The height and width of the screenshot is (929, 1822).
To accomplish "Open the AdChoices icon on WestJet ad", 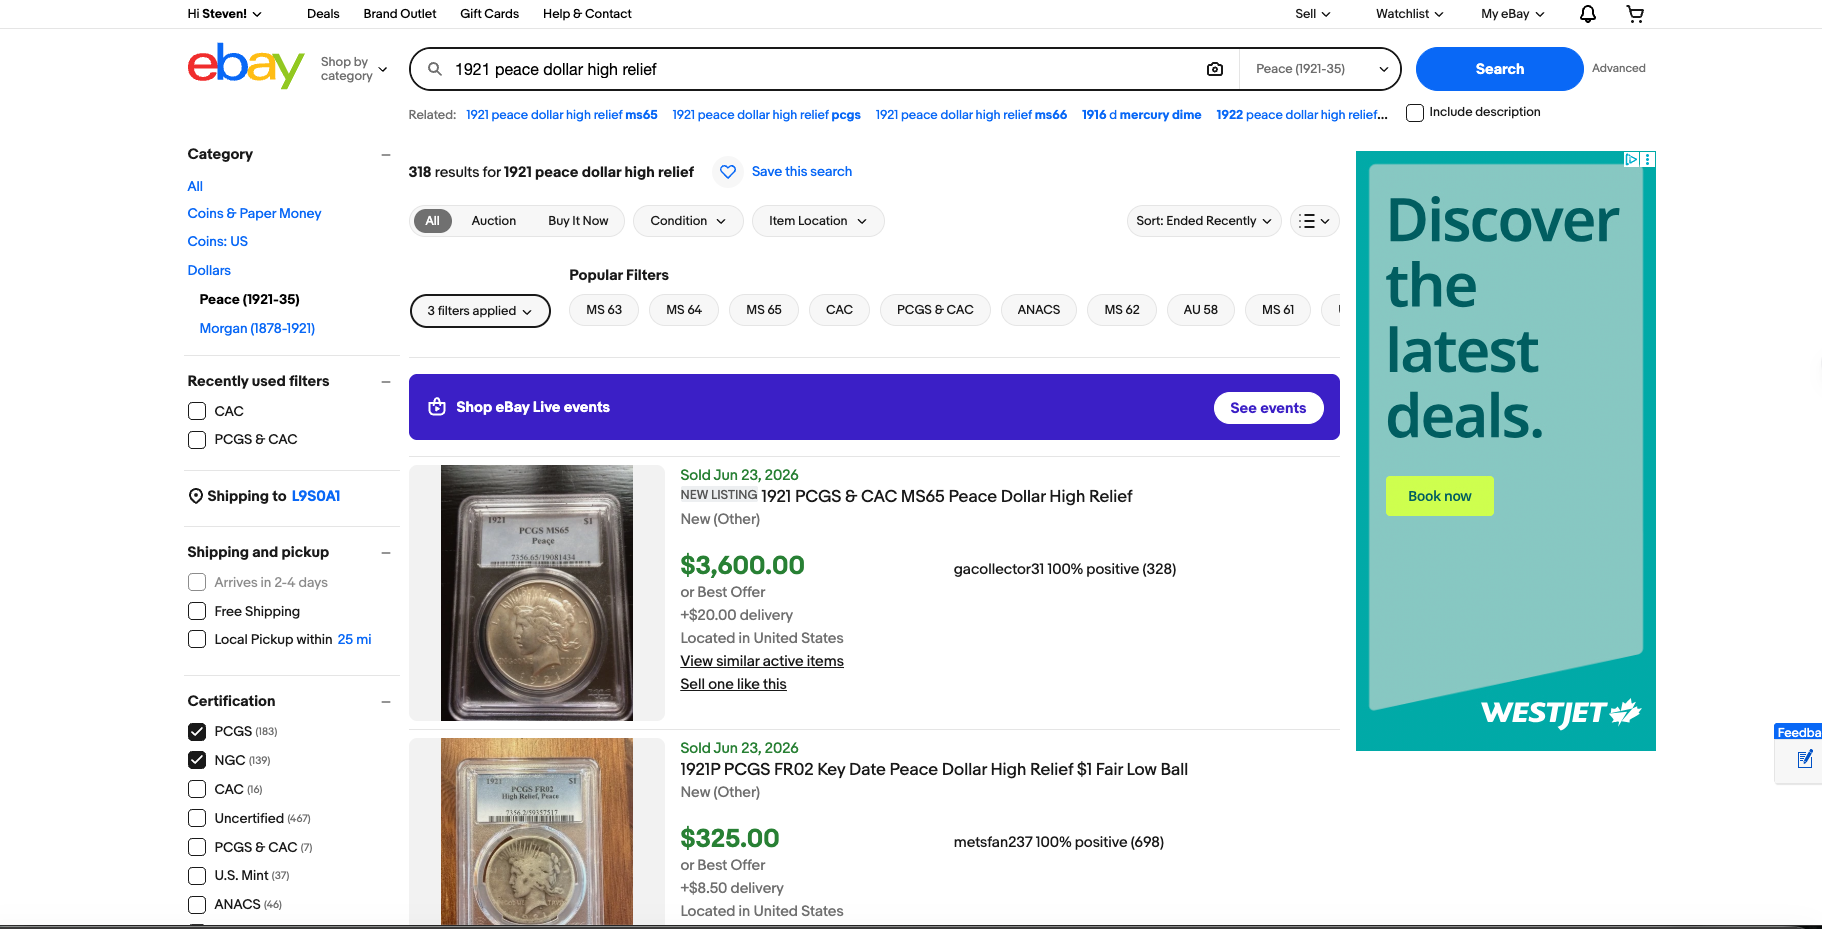I will (1631, 159).
